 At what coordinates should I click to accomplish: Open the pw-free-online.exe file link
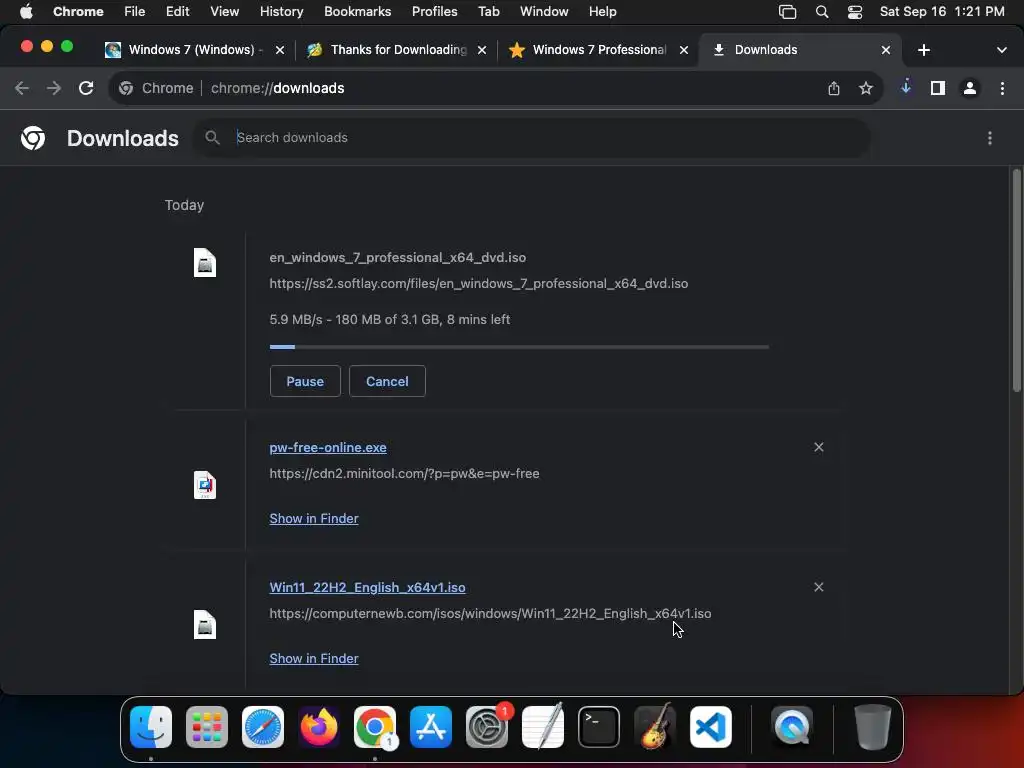pyautogui.click(x=328, y=447)
